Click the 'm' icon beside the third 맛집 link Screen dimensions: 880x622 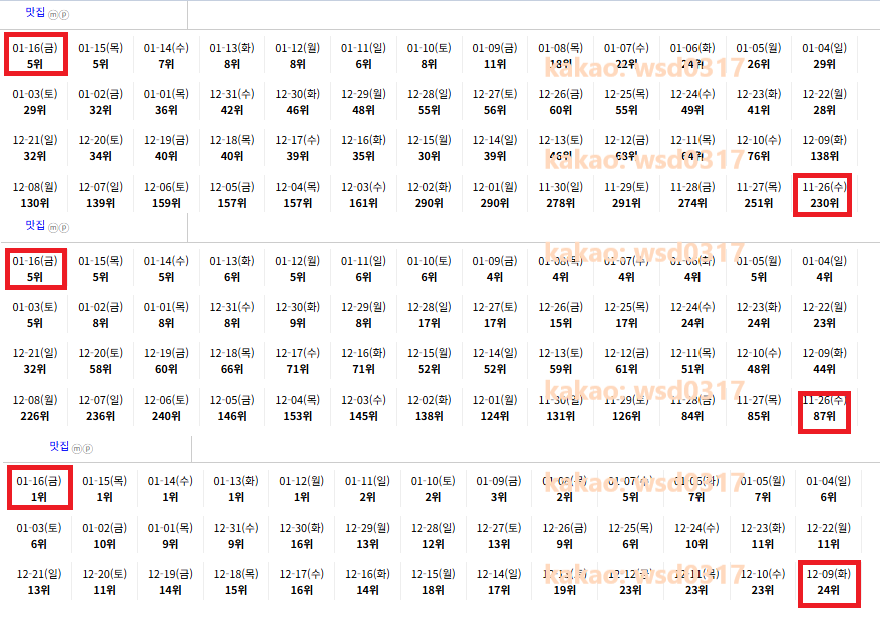(x=77, y=448)
